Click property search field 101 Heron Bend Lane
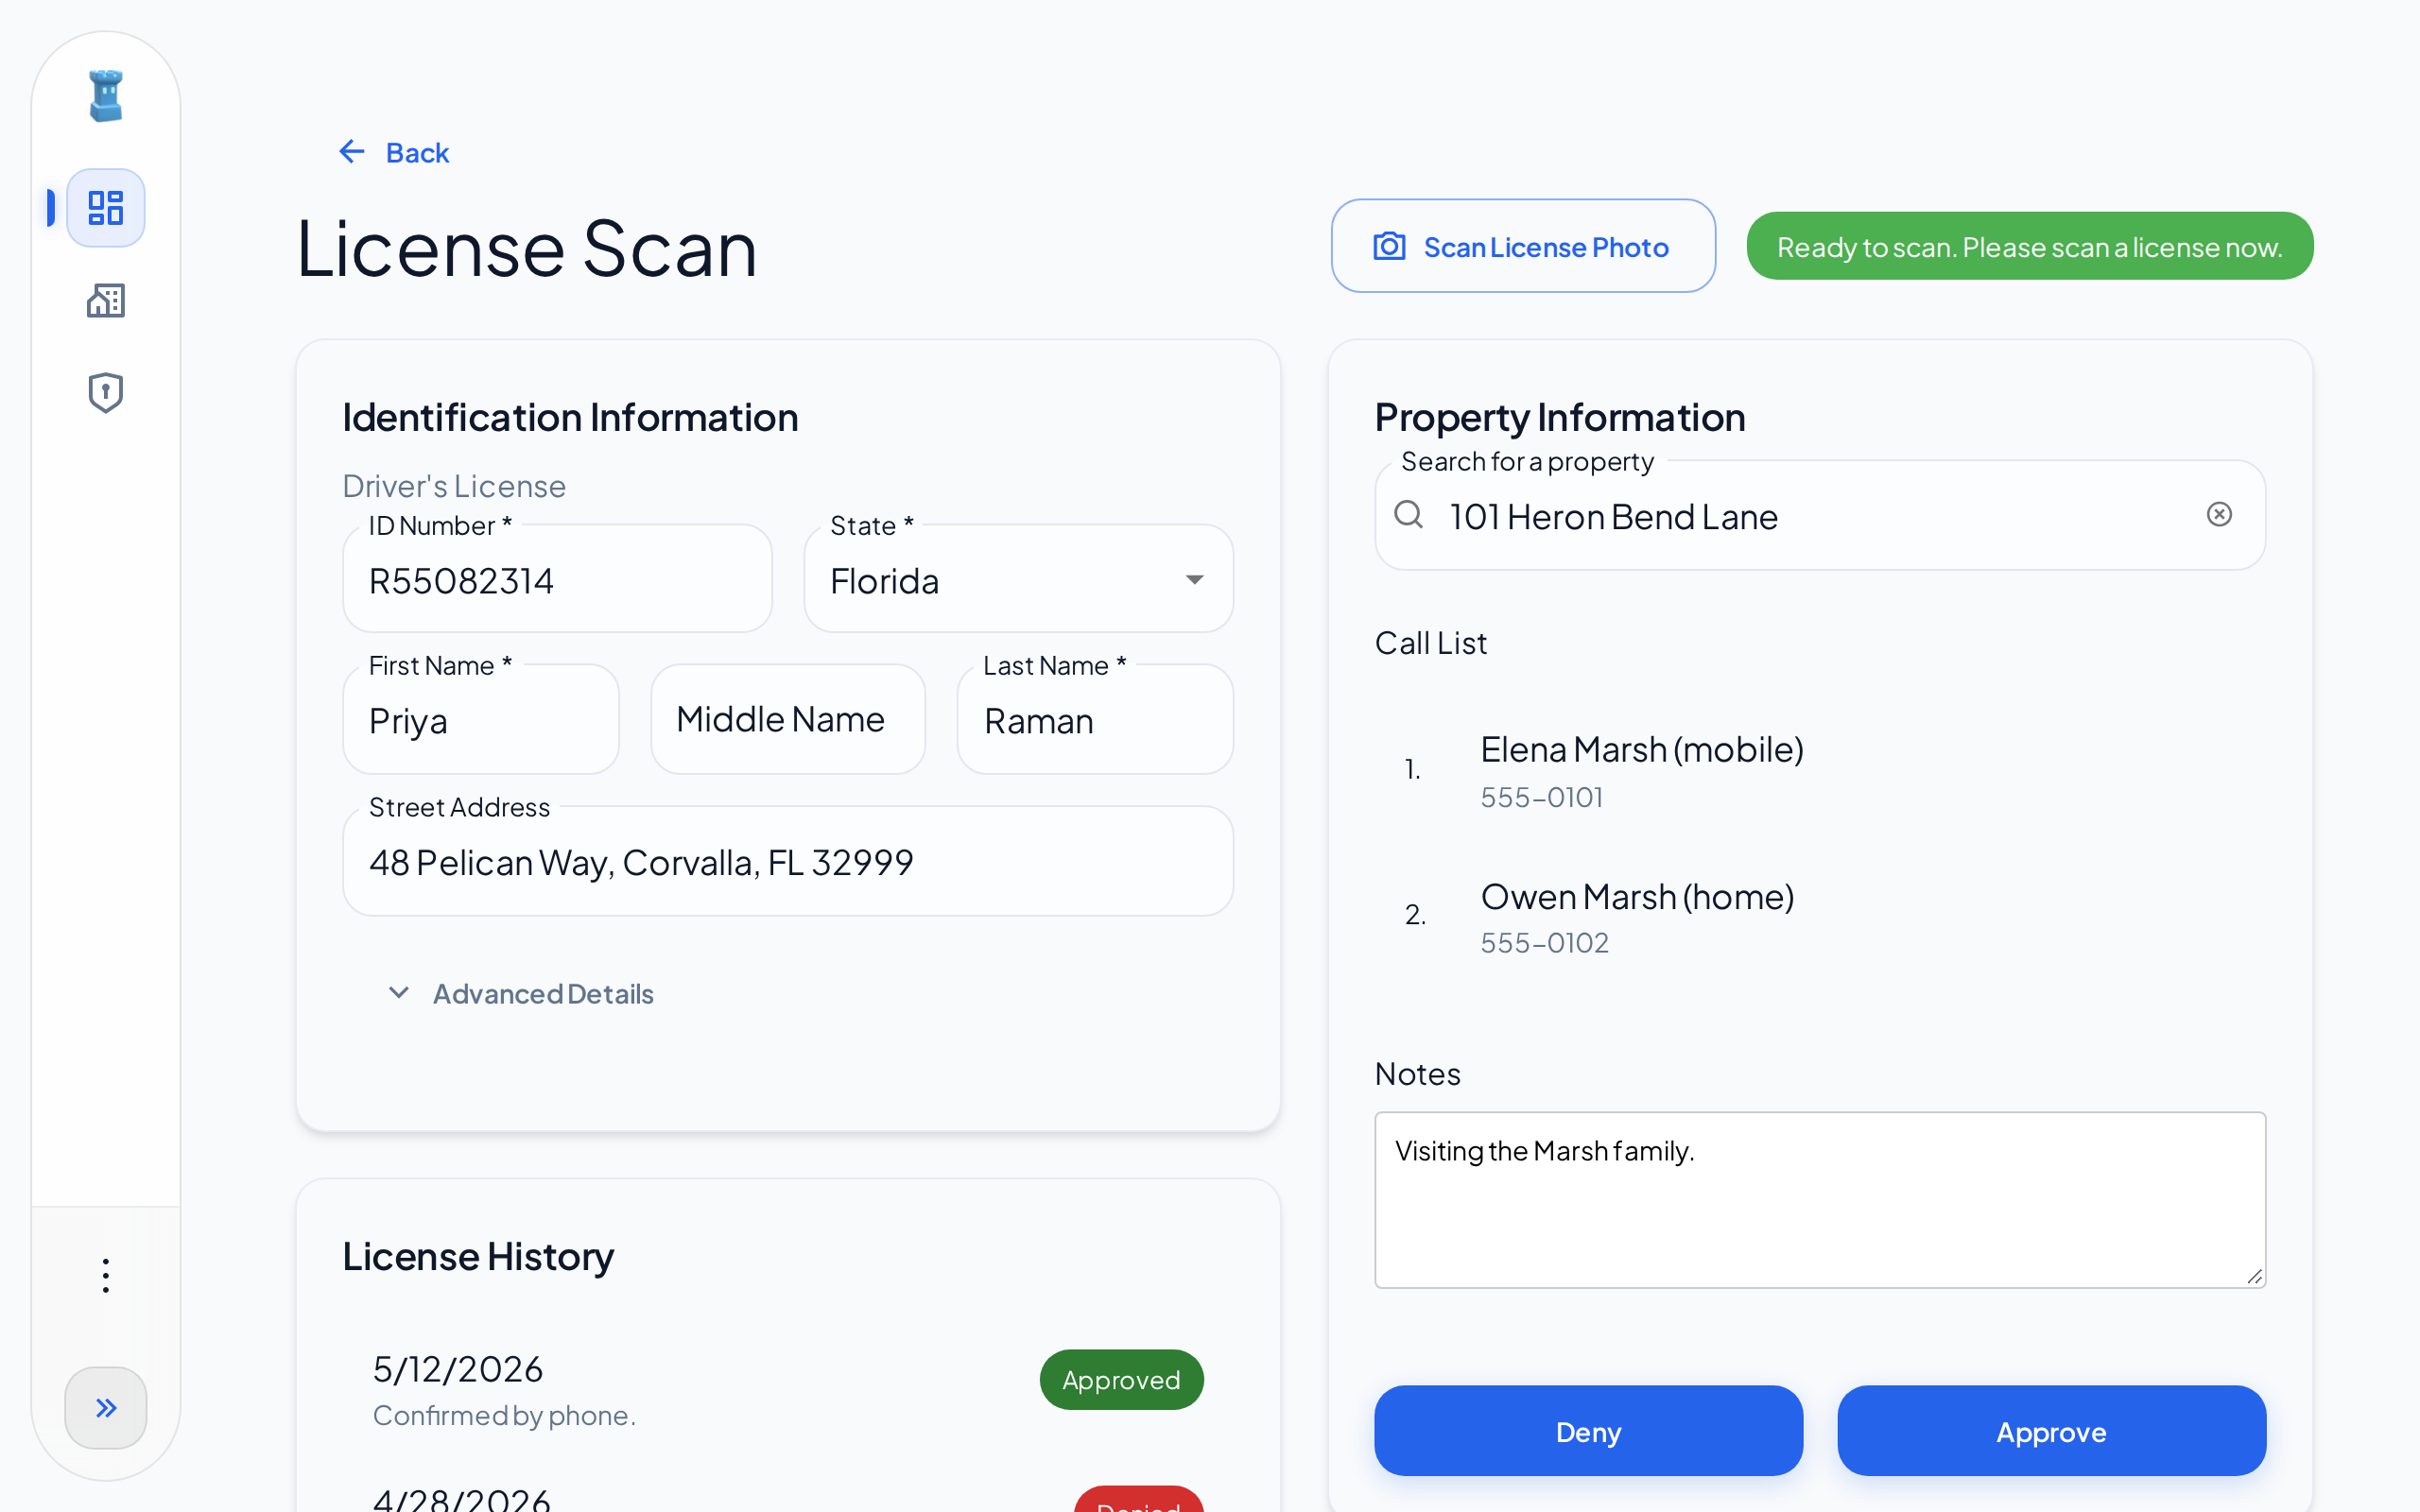This screenshot has height=1512, width=2420. (1820, 516)
